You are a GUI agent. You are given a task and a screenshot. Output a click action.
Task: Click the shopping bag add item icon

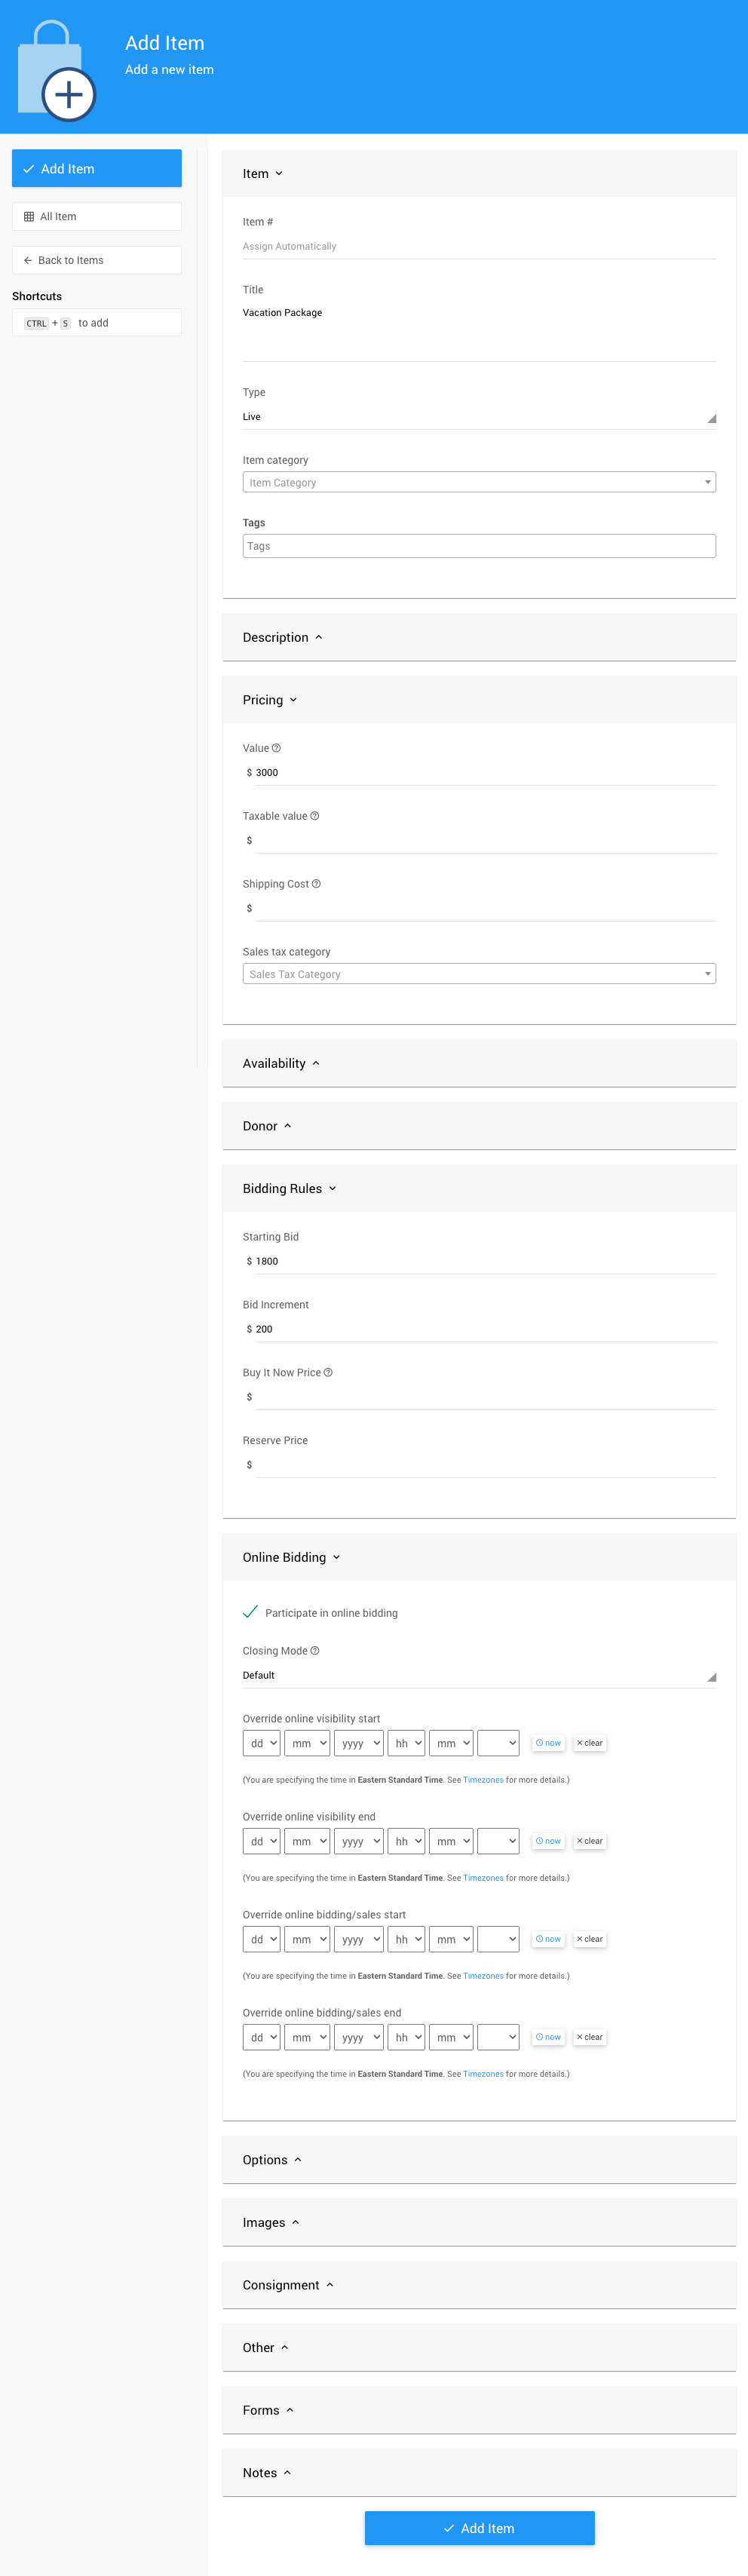pos(56,72)
